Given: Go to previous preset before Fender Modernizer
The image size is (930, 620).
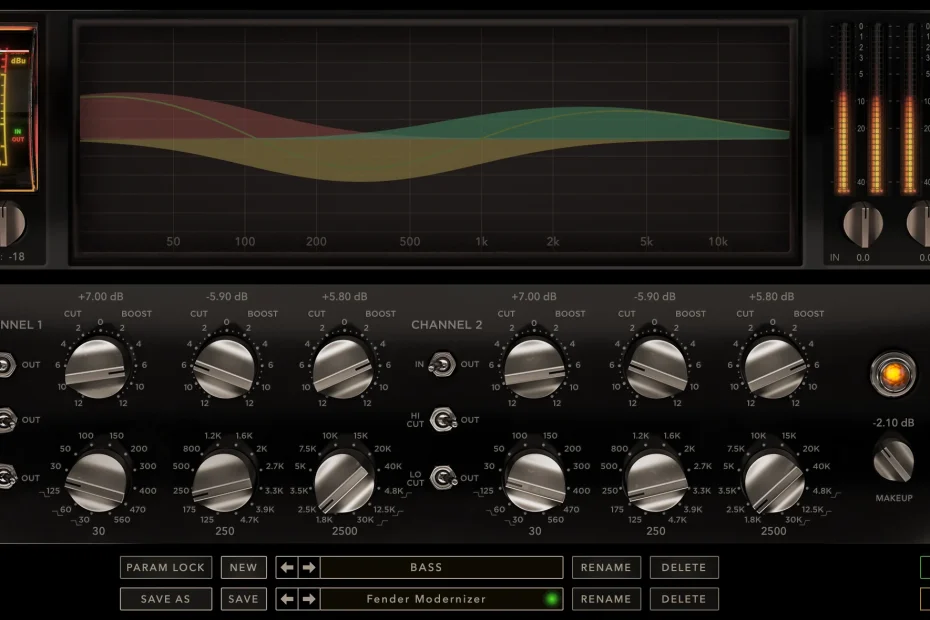Looking at the screenshot, I should point(288,599).
